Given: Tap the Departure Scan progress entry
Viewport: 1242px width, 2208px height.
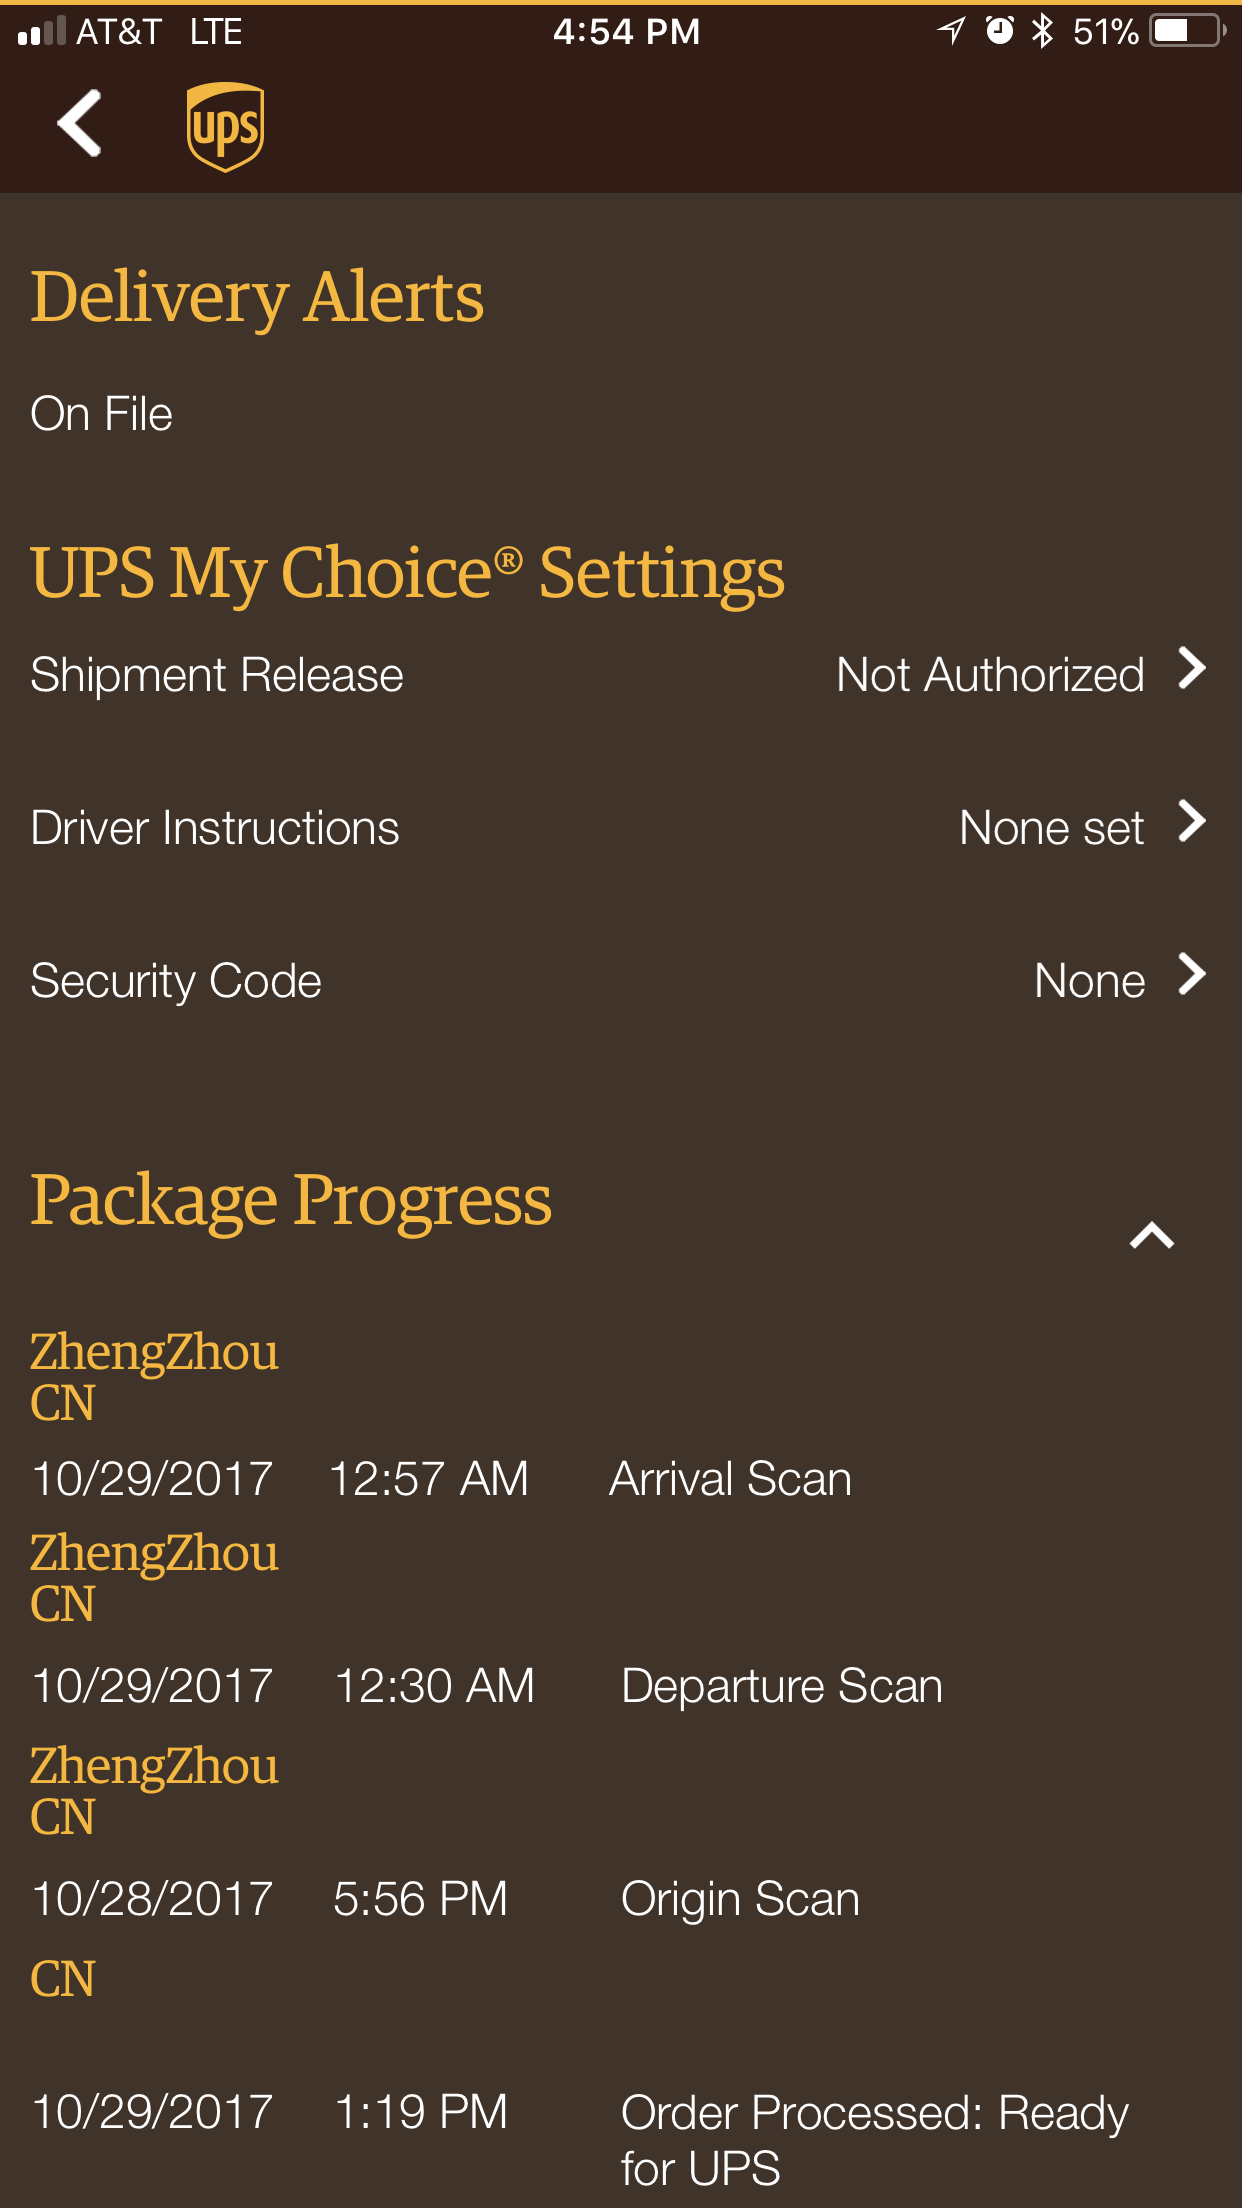Looking at the screenshot, I should [x=781, y=1686].
